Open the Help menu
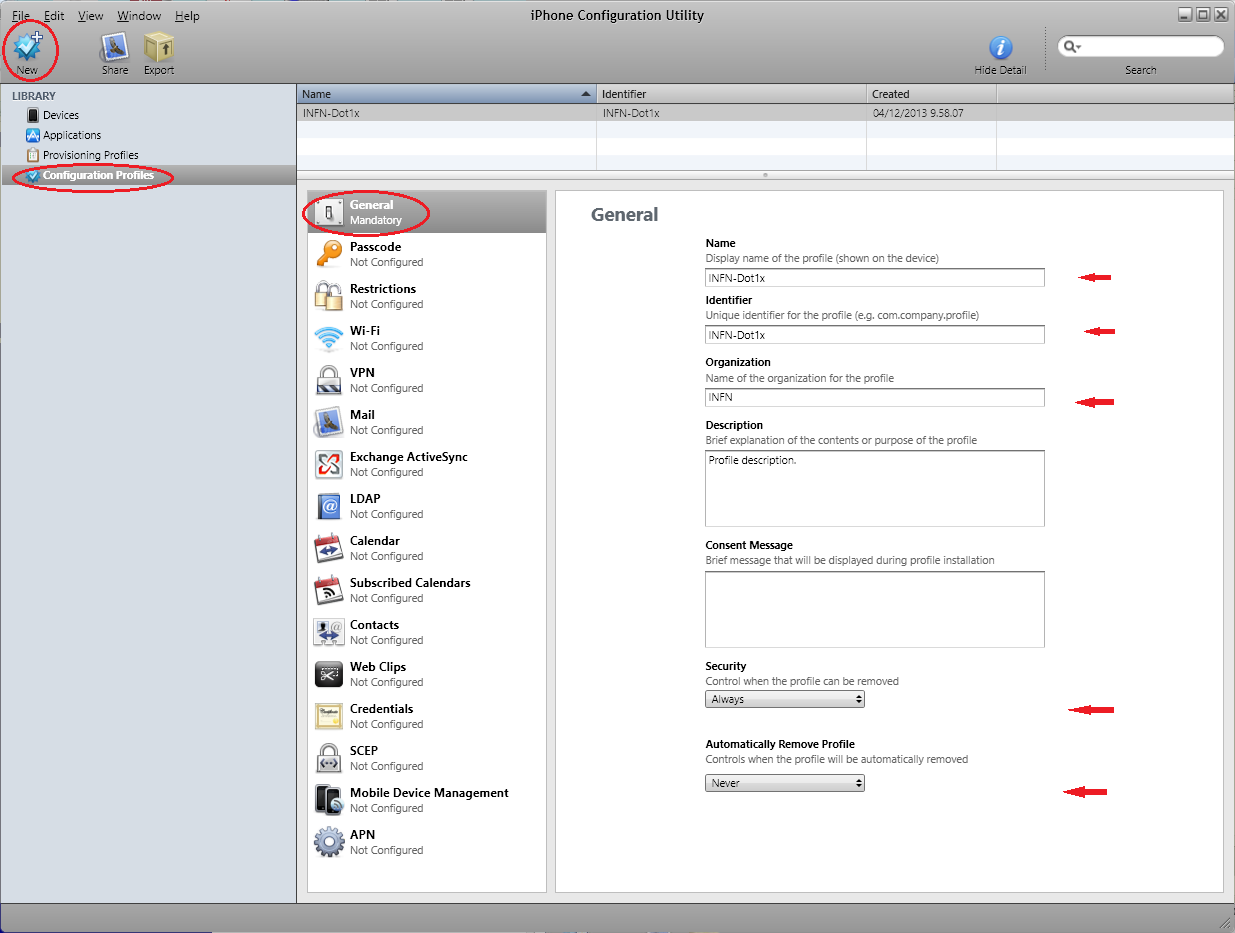The width and height of the screenshot is (1235, 933). (x=187, y=16)
